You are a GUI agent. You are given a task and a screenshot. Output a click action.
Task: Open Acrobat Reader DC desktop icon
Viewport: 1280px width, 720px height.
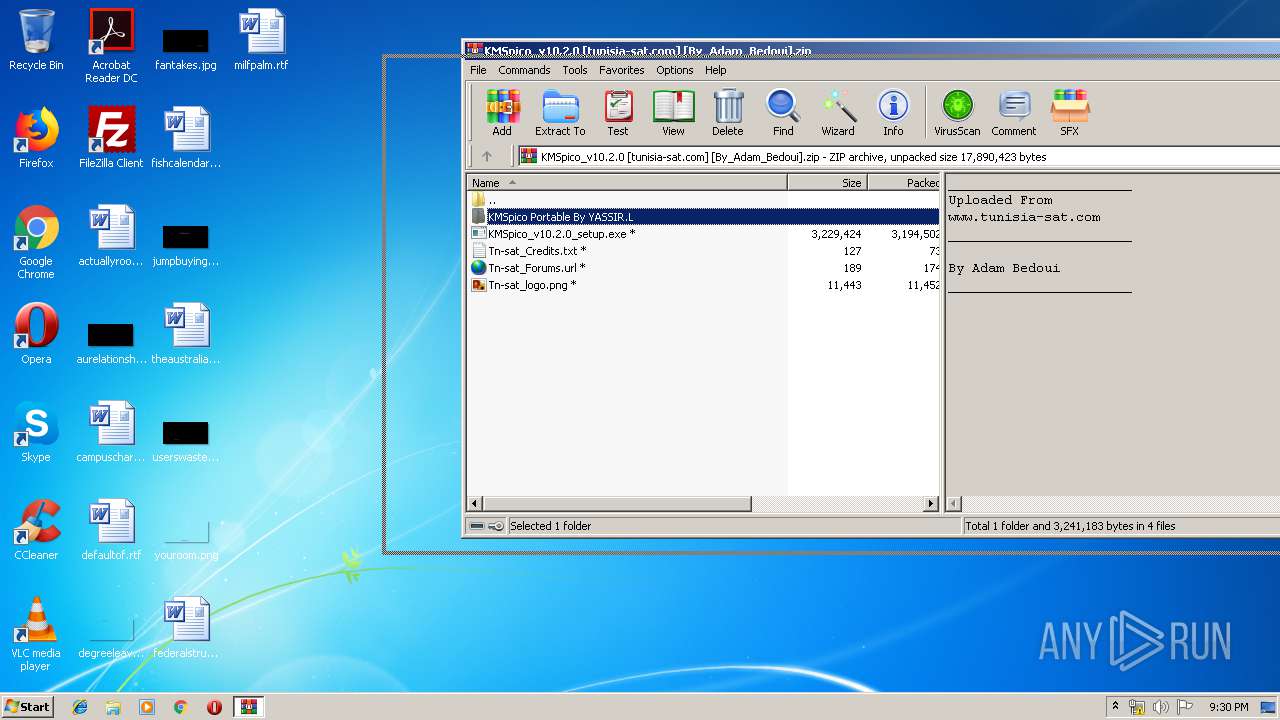pyautogui.click(x=111, y=45)
